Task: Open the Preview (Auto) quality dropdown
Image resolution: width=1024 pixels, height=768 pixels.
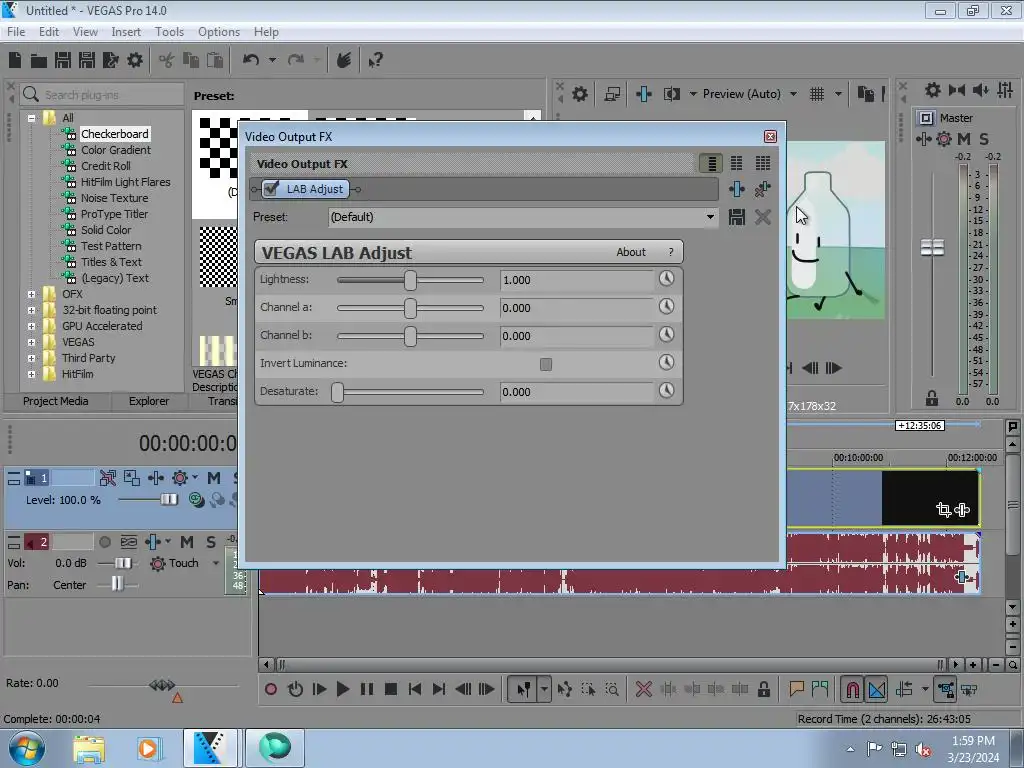Action: pyautogui.click(x=793, y=94)
